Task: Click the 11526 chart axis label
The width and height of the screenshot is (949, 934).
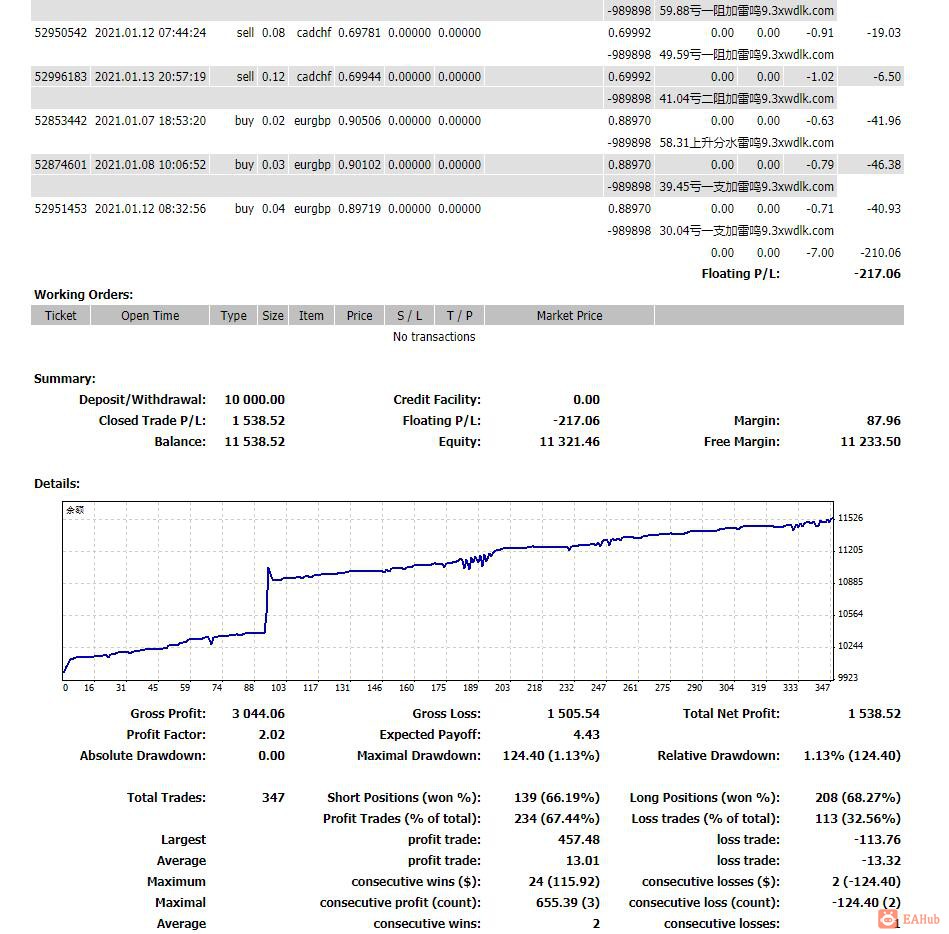Action: pos(850,518)
